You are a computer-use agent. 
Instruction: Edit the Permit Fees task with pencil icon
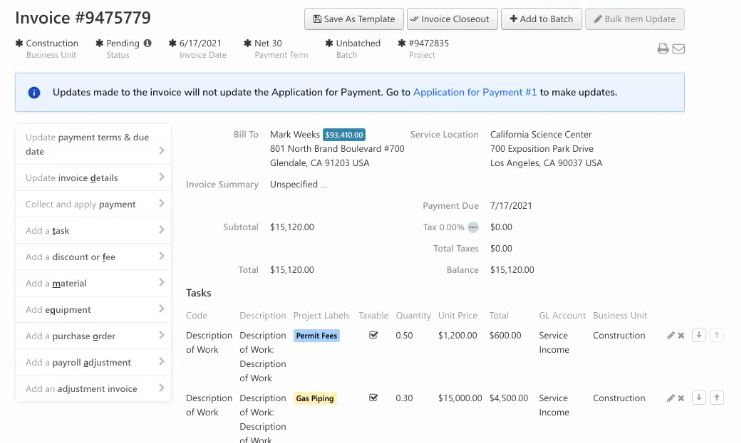point(671,335)
